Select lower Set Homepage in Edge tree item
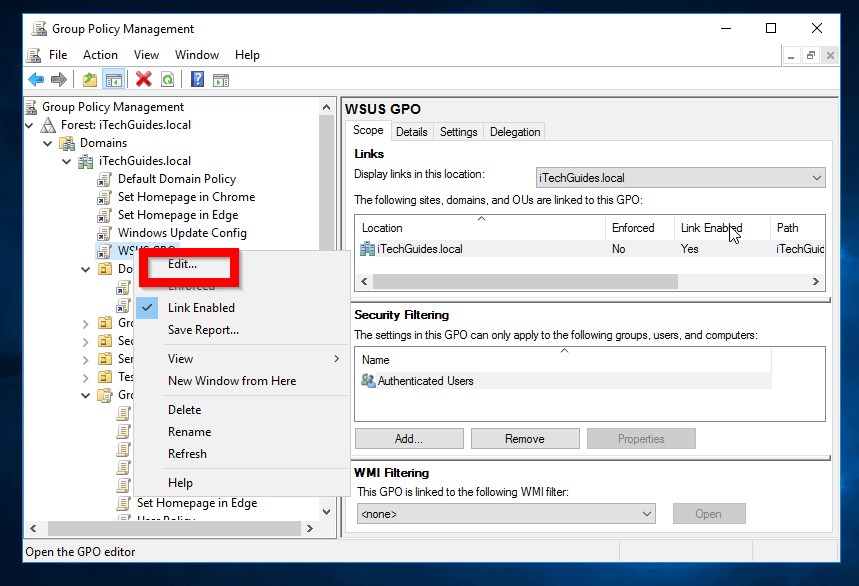 (197, 503)
